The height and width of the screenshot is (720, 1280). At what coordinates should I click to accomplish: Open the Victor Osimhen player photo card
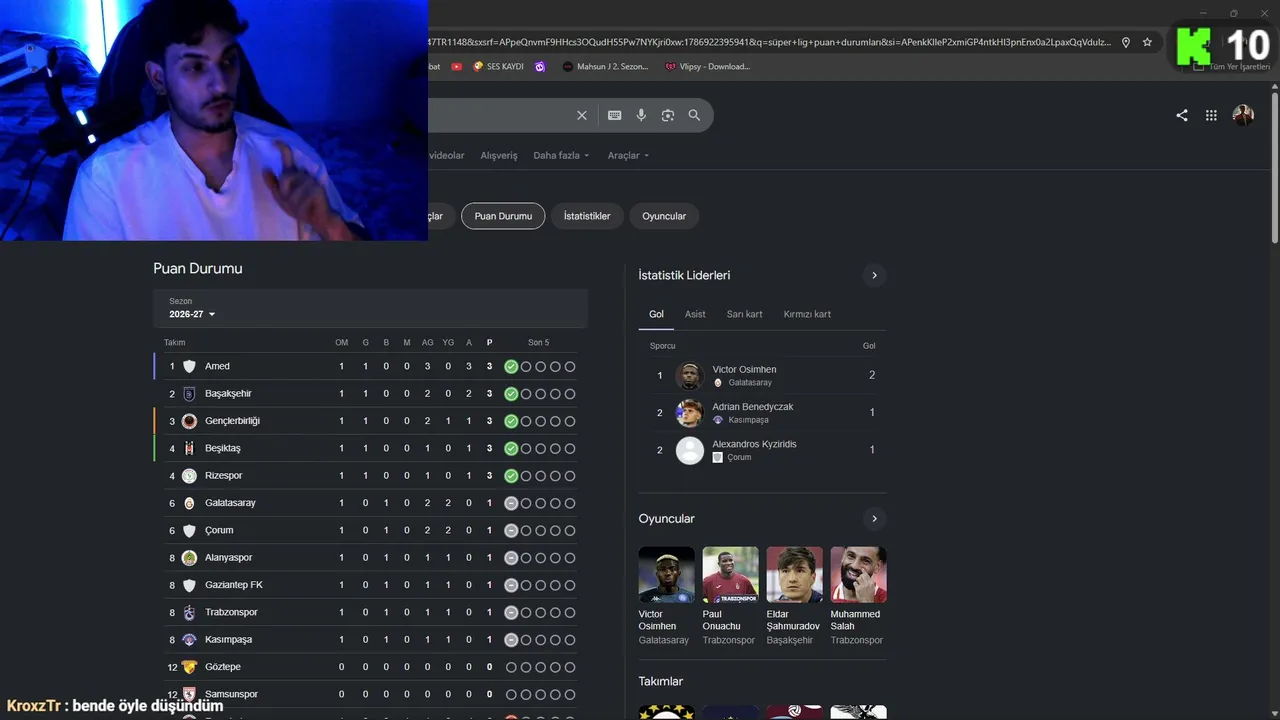[666, 596]
